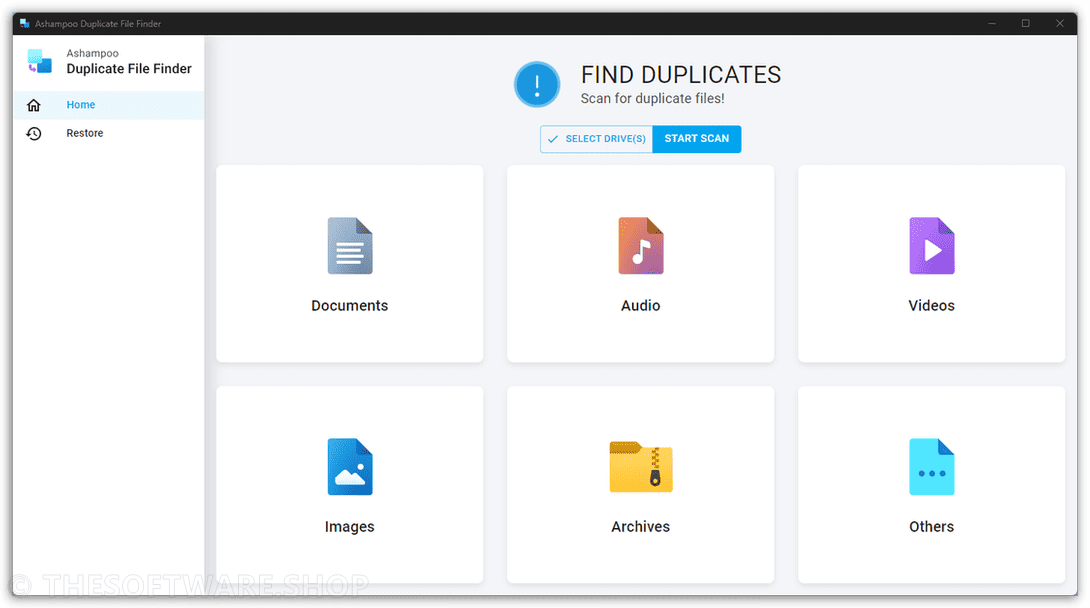Click the blue exclamation info icon

(x=537, y=85)
